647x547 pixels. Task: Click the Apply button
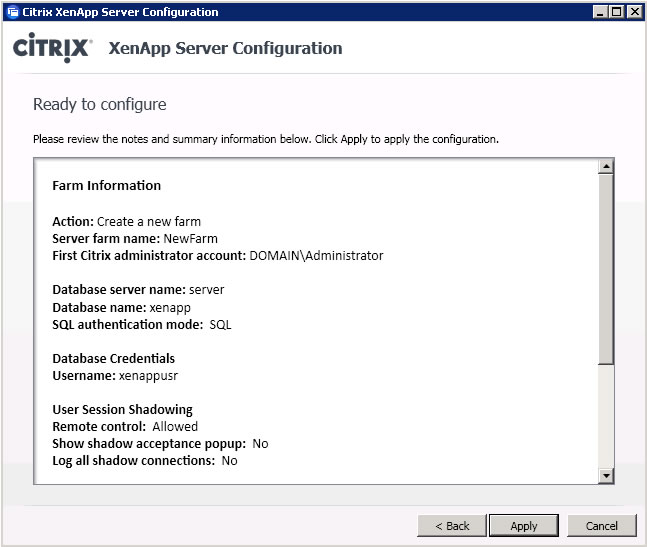point(524,526)
